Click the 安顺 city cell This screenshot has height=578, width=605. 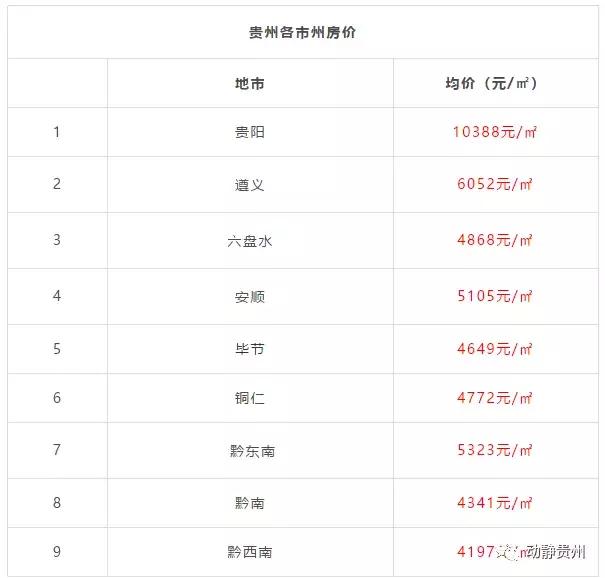click(x=250, y=296)
